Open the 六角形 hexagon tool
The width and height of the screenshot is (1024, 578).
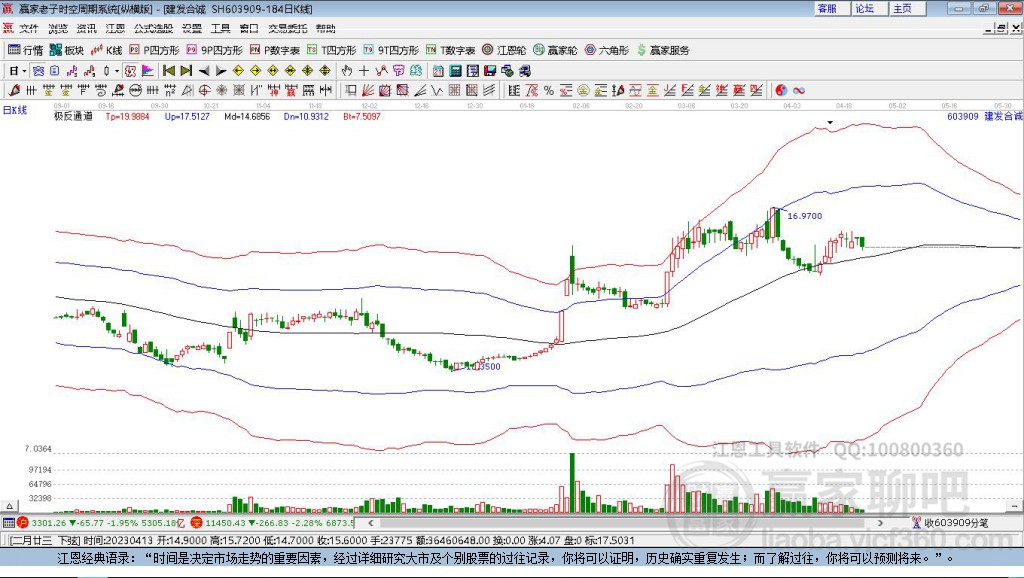pyautogui.click(x=607, y=50)
